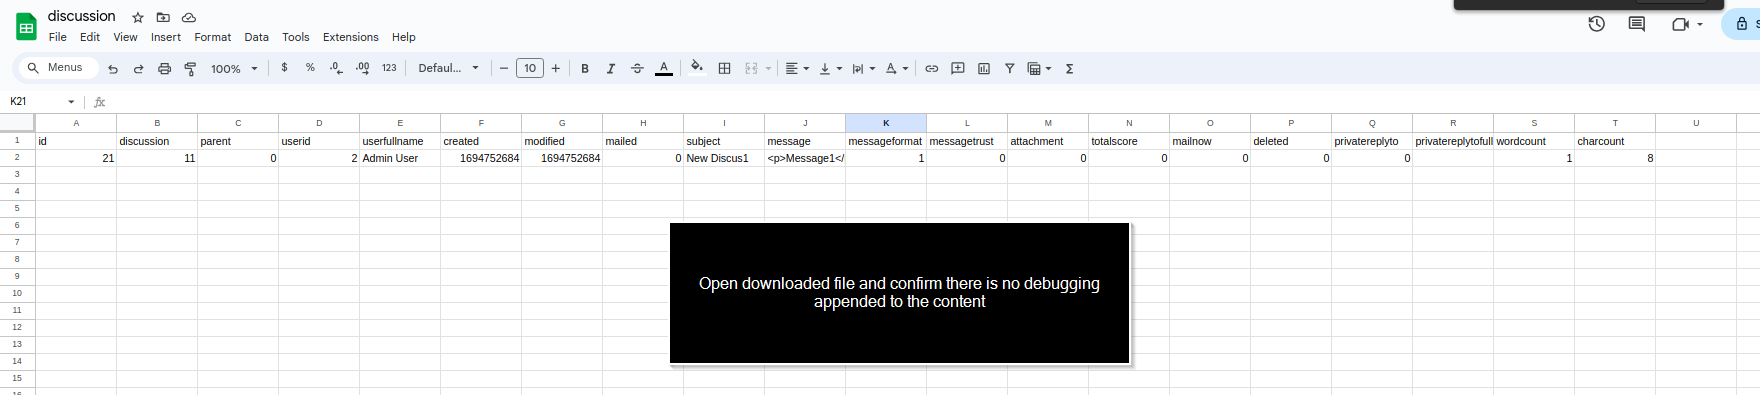1760x395 pixels.
Task: Open vertical align dropdown
Action: (831, 68)
